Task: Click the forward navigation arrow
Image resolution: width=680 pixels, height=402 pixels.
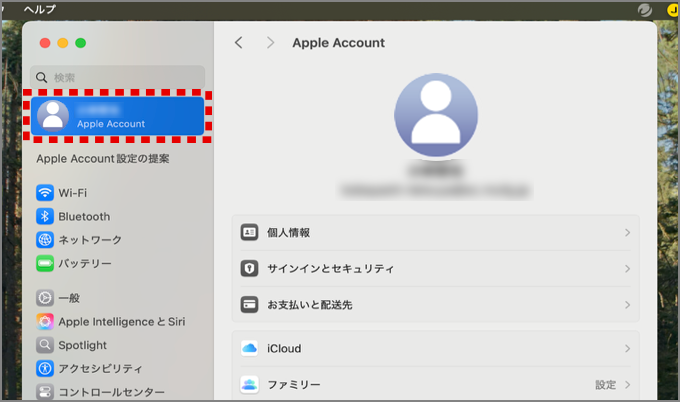Action: [x=270, y=43]
